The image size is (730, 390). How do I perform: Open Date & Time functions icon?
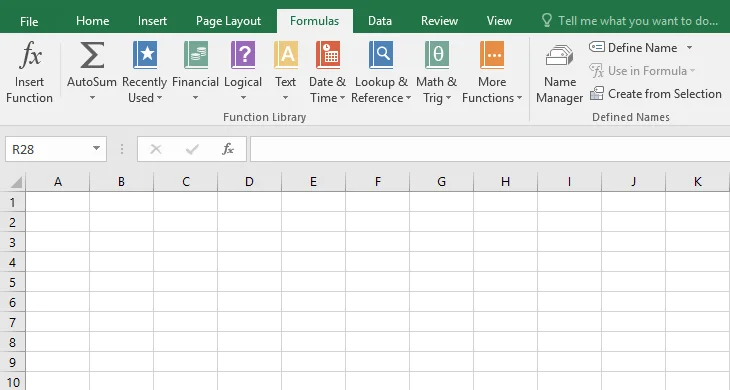click(328, 55)
